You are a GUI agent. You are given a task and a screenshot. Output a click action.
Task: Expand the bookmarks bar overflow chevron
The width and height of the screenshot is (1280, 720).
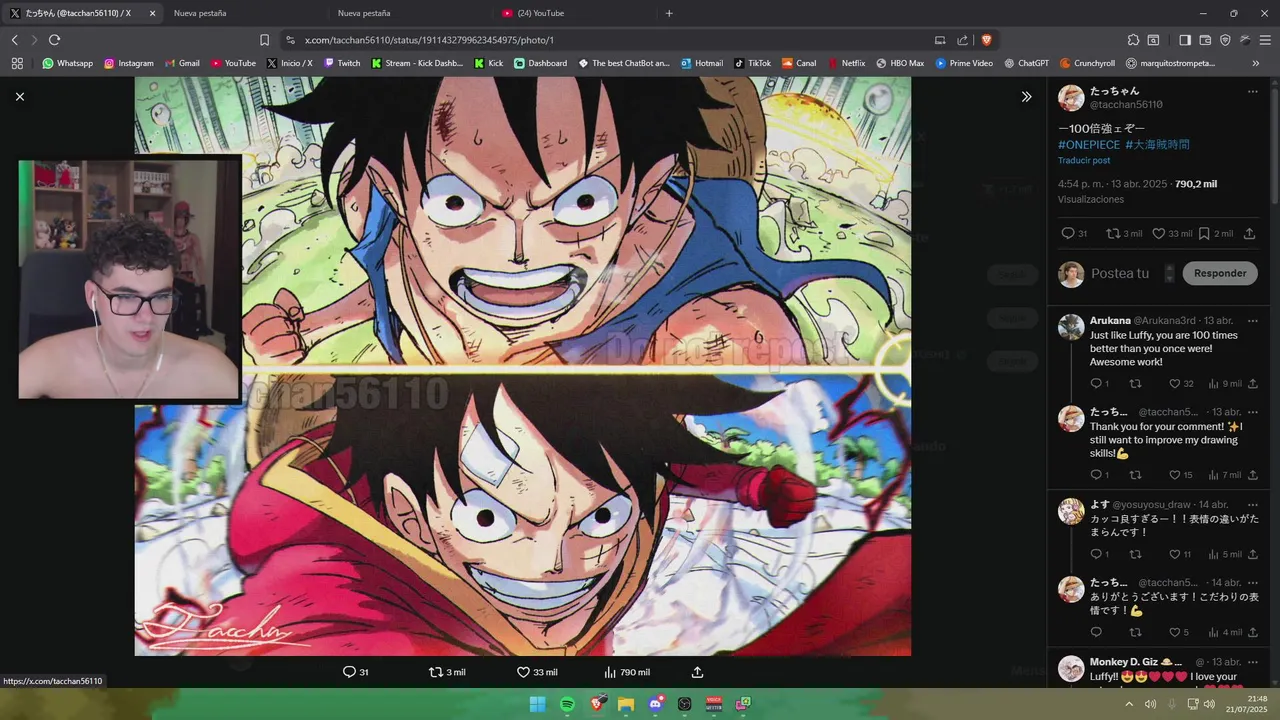1256,63
